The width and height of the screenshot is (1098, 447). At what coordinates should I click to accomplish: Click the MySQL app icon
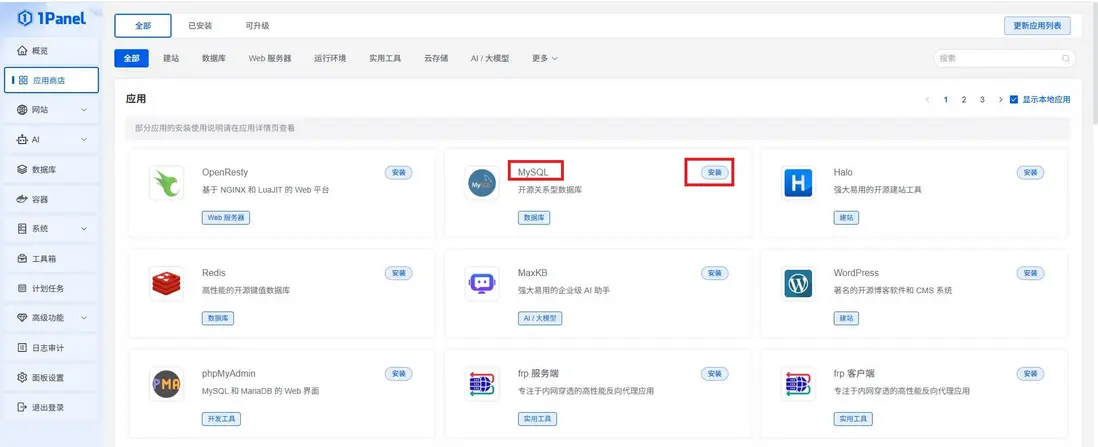482,183
